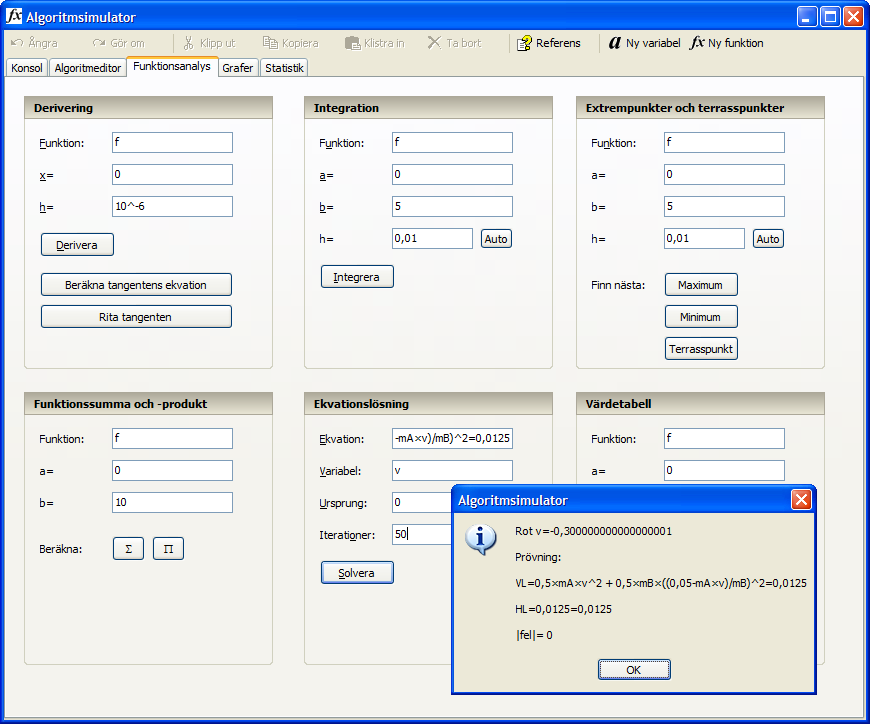The height and width of the screenshot is (724, 870).
Task: Focus the h= field in Integration
Action: 432,239
